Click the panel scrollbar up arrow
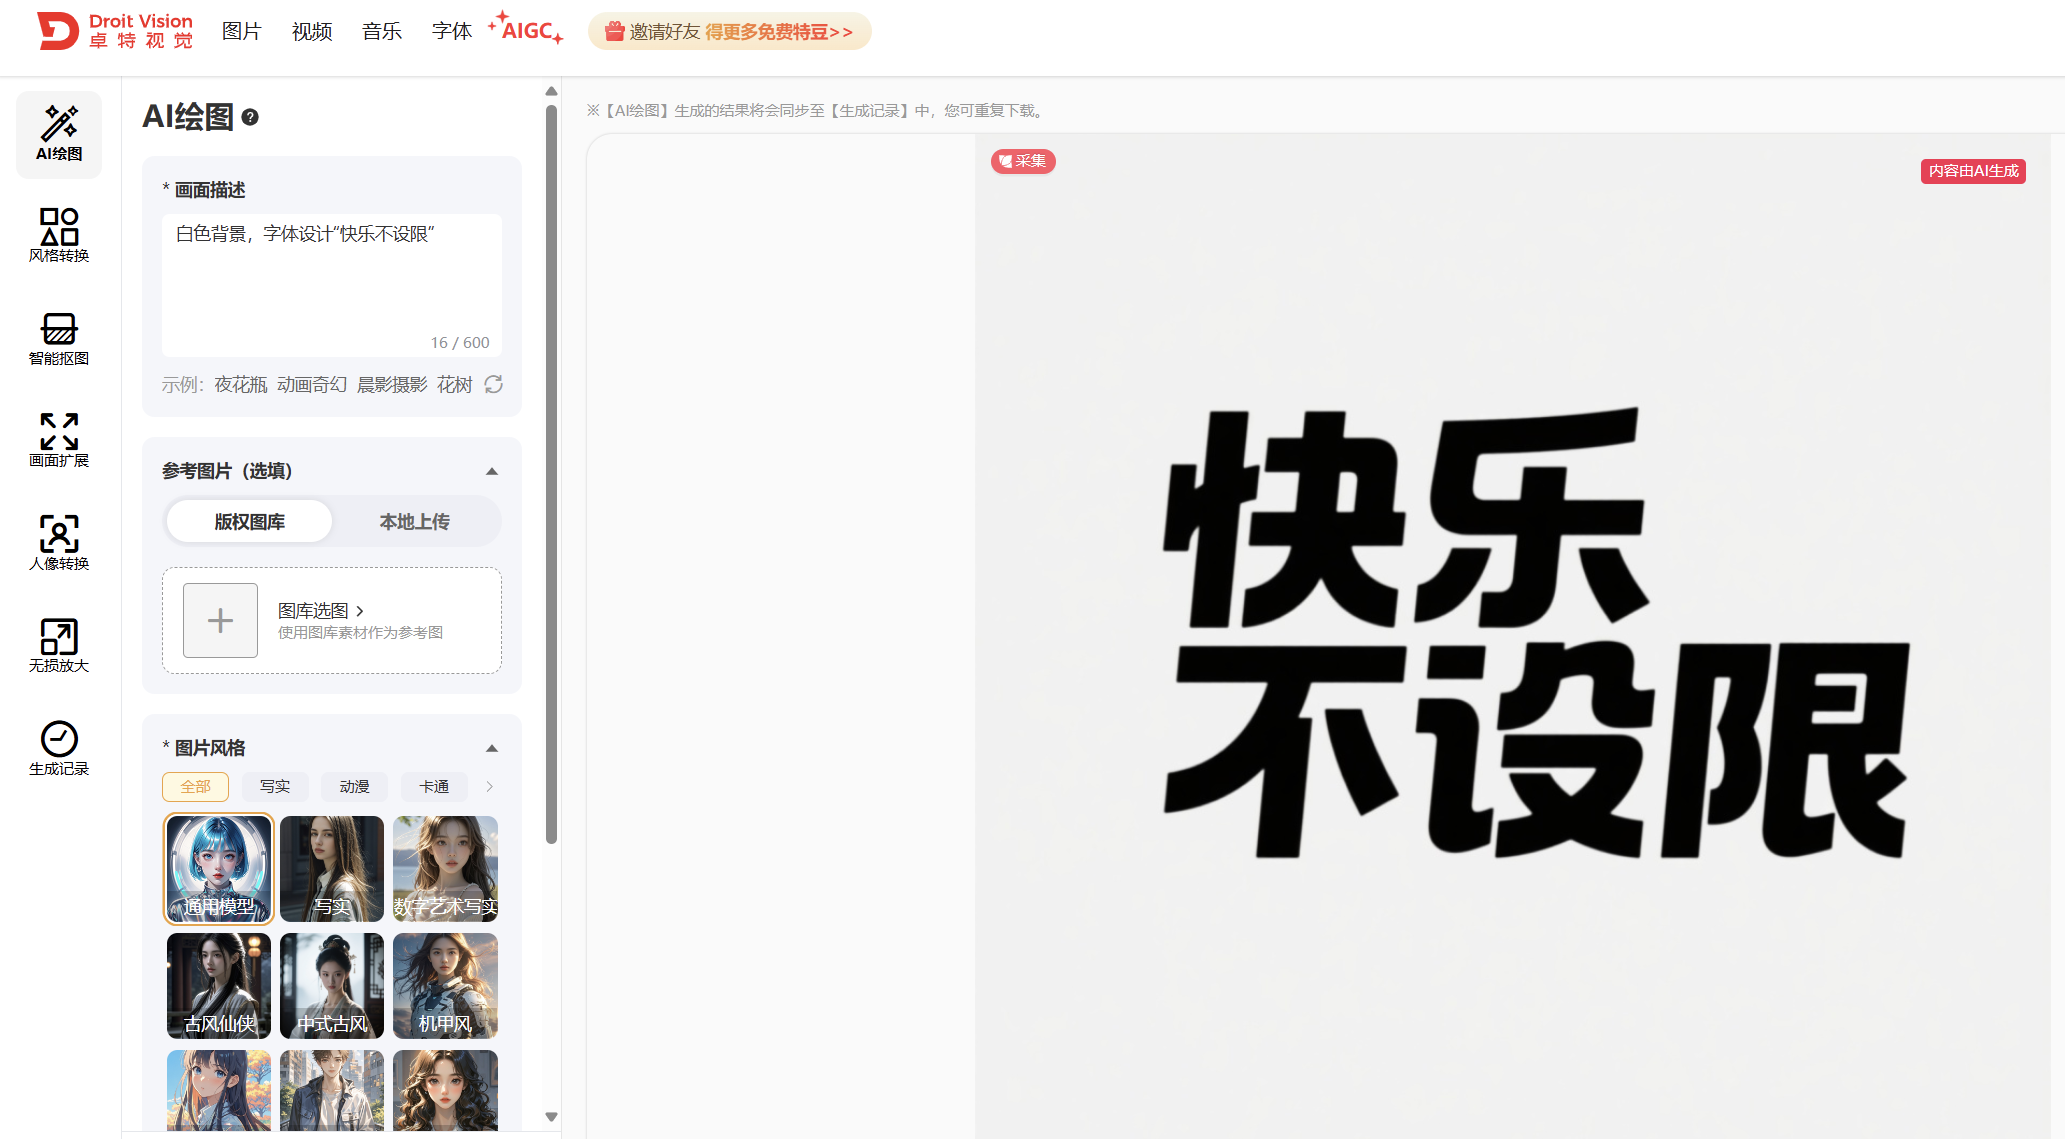2065x1139 pixels. pos(551,91)
